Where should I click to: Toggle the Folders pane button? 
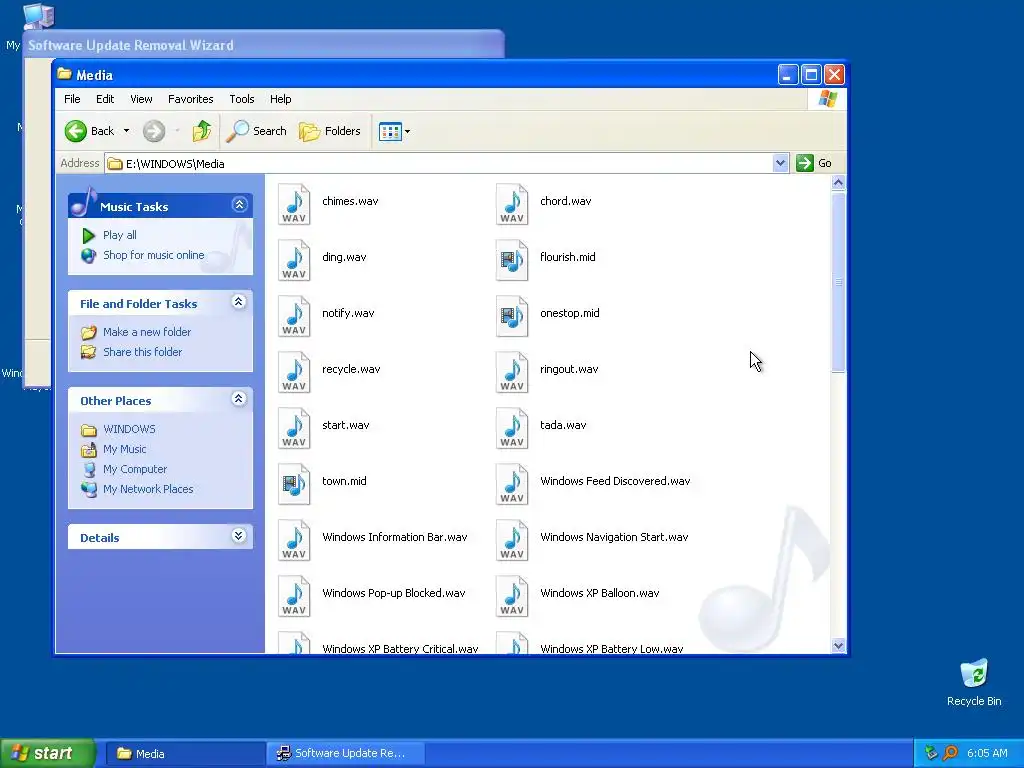click(x=330, y=131)
